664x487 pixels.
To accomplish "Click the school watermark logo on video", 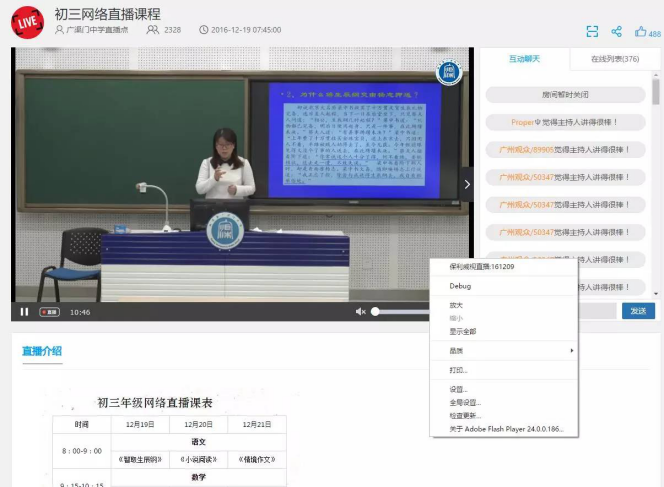I will pos(449,72).
